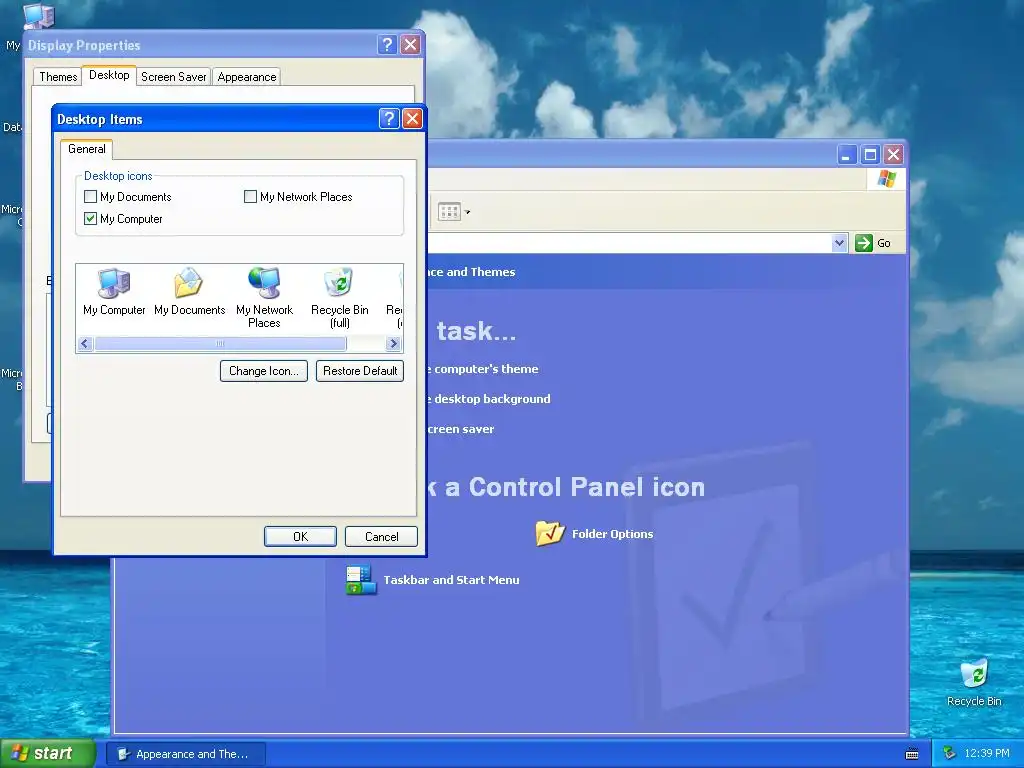Click the Folder Options link text
1024x768 pixels.
[613, 534]
